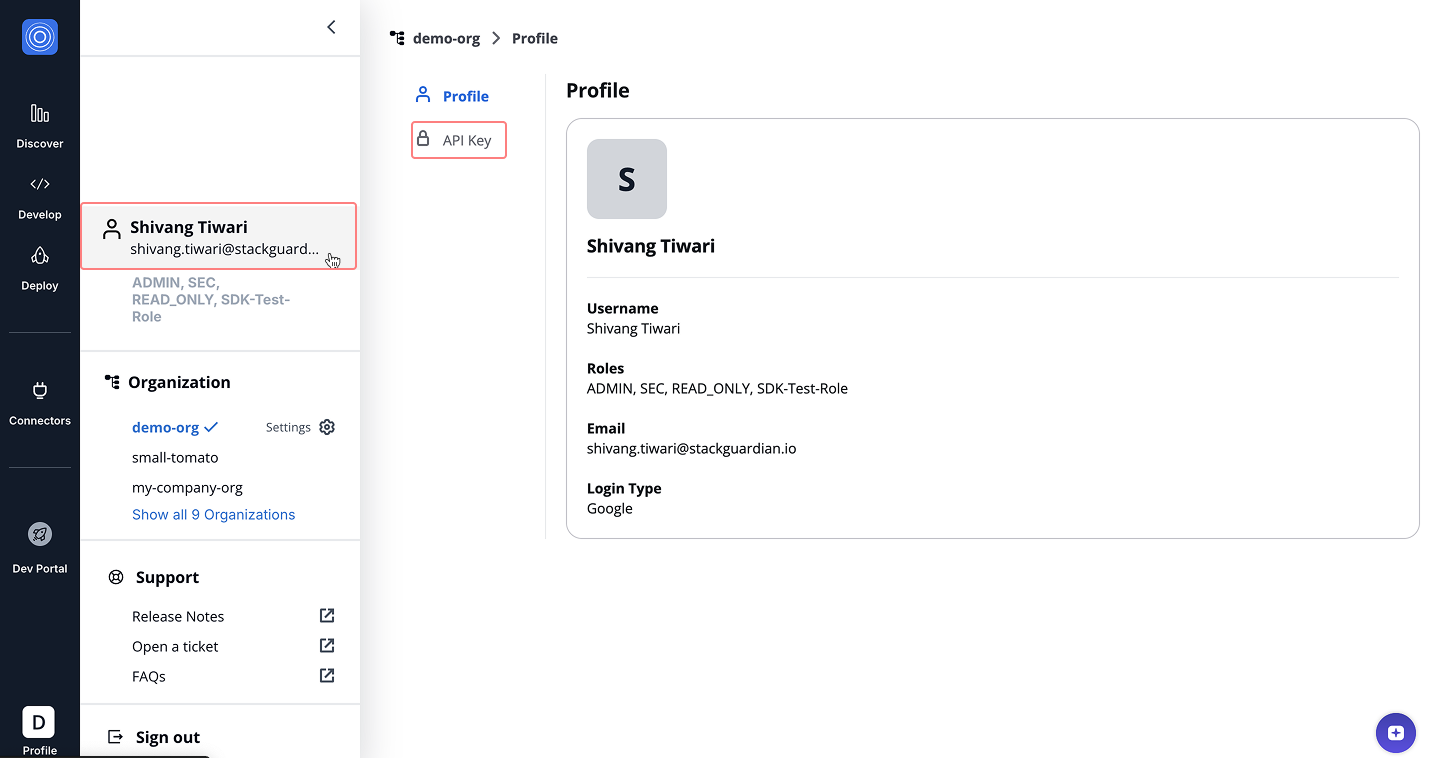Click the S avatar thumbnail
The image size is (1440, 758).
pos(627,179)
